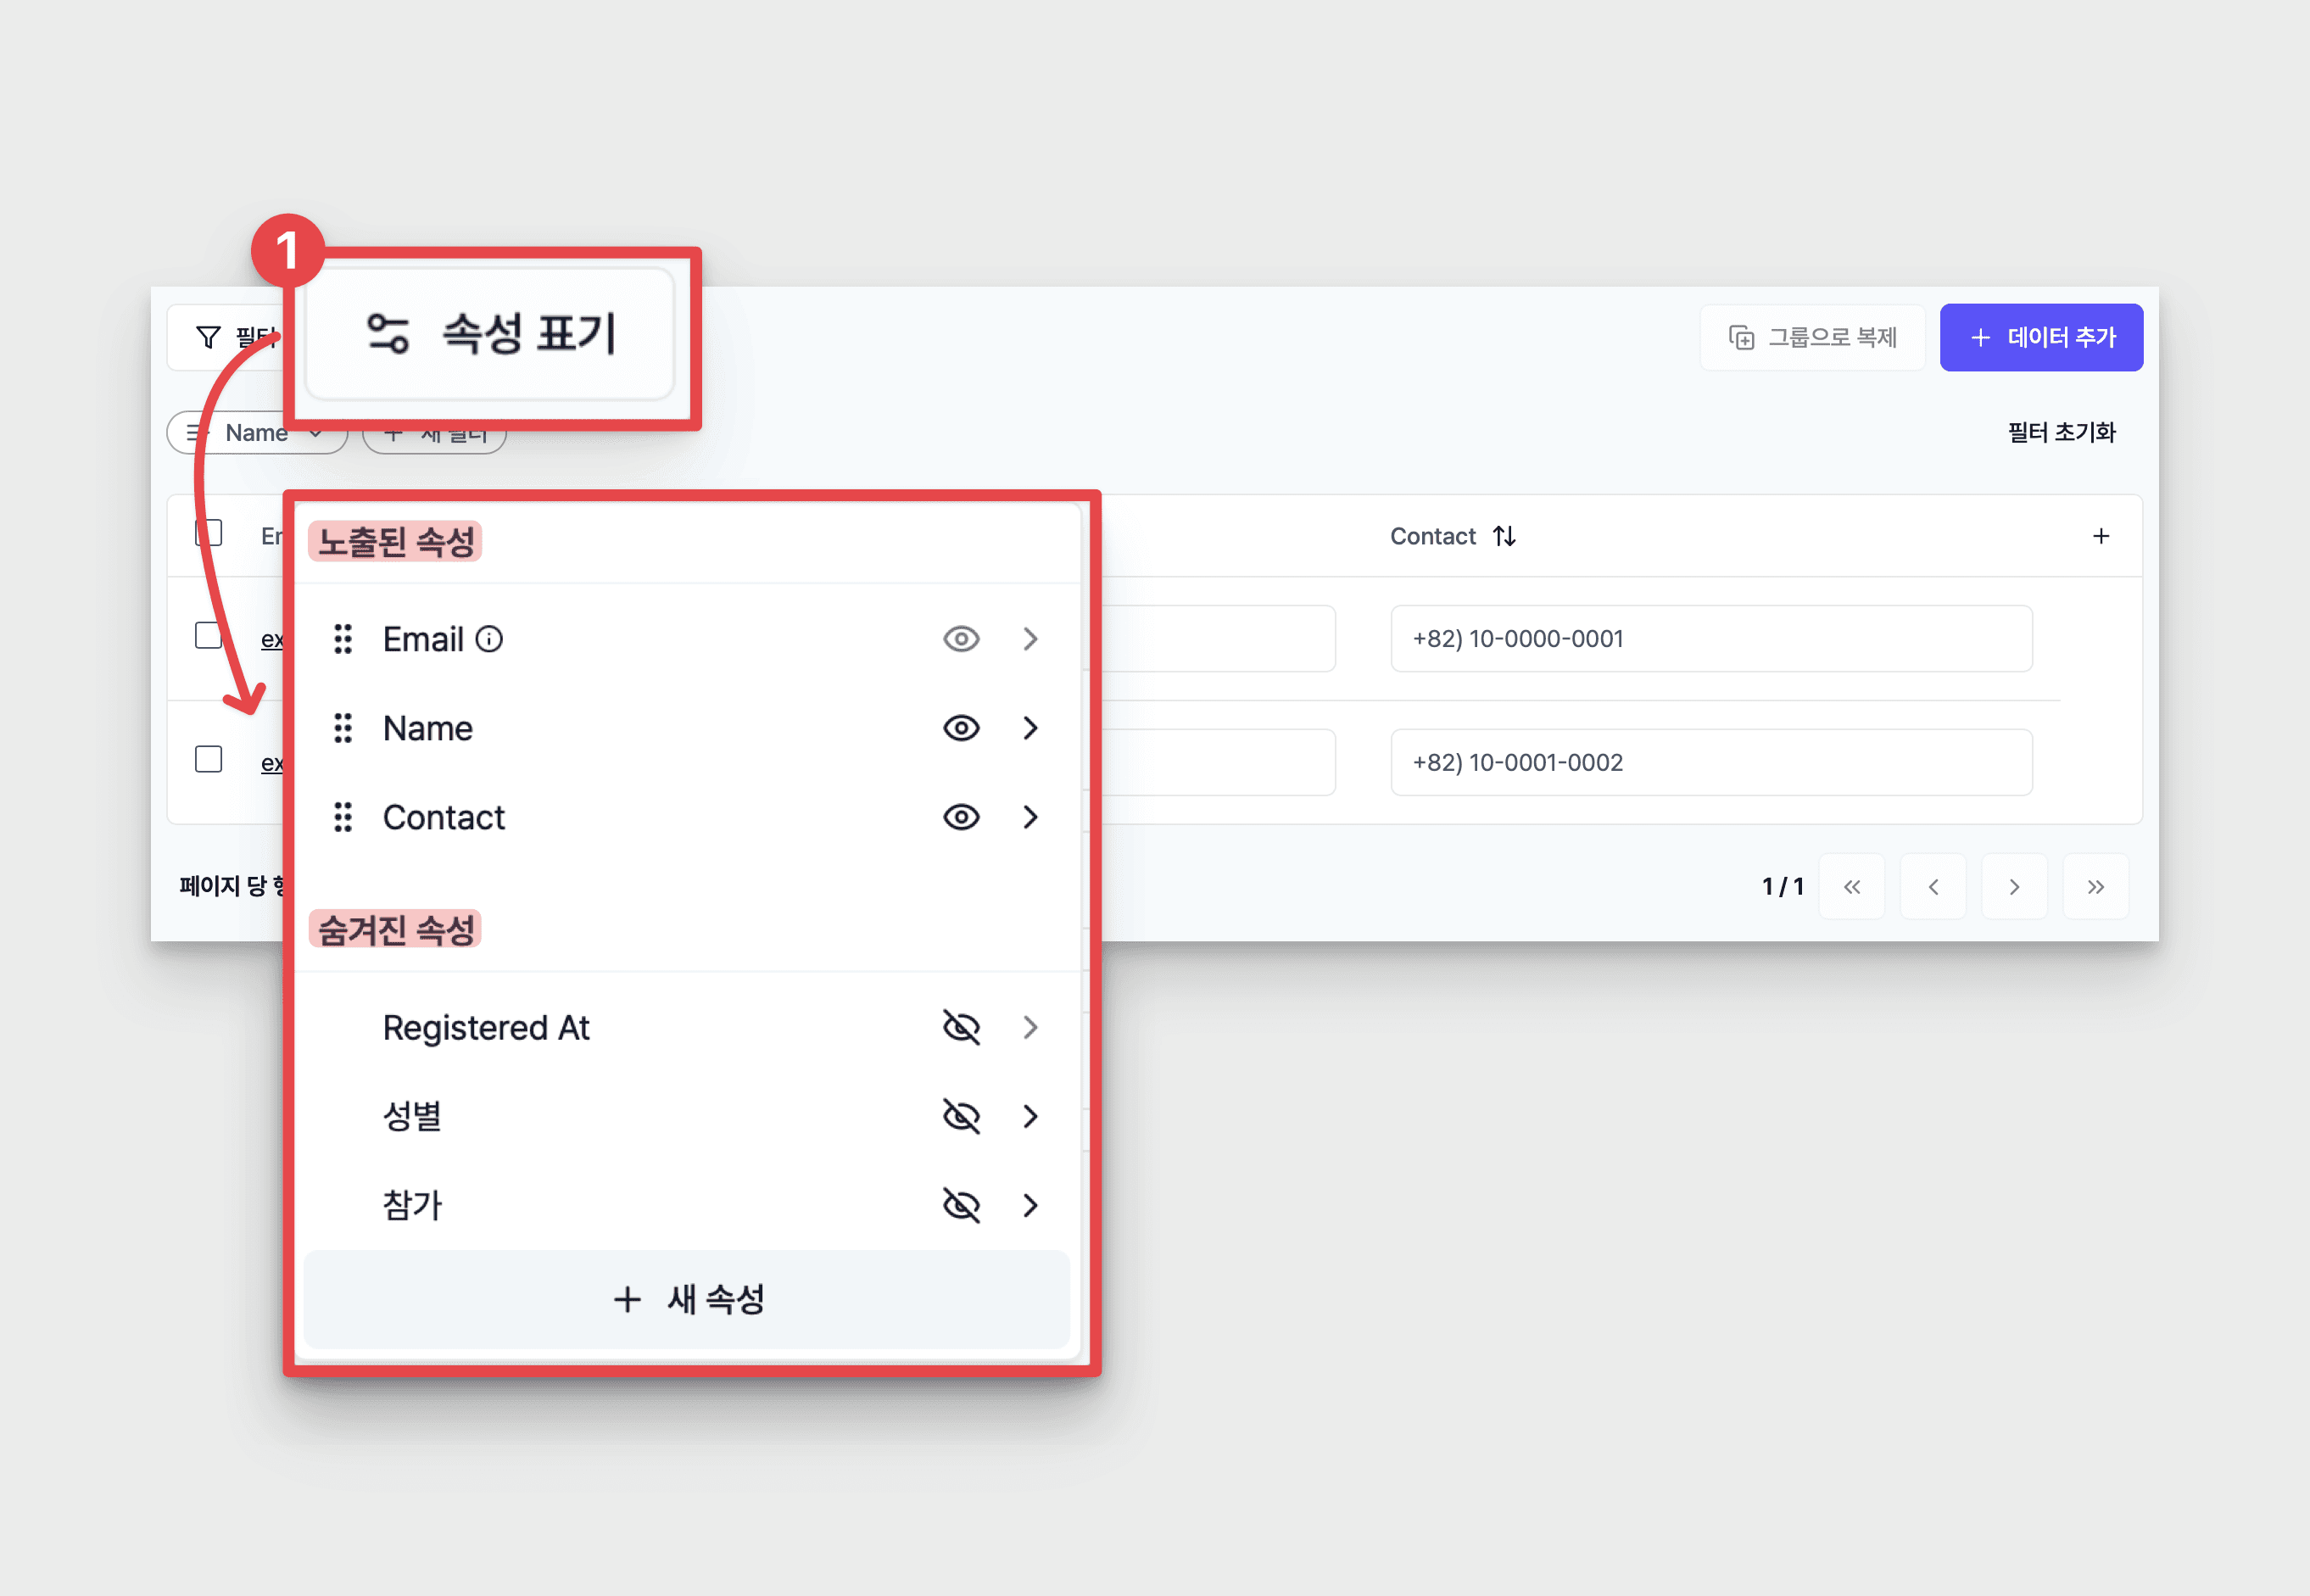Image resolution: width=2310 pixels, height=1596 pixels.
Task: Click the drag handle next to Email
Action: coord(342,639)
